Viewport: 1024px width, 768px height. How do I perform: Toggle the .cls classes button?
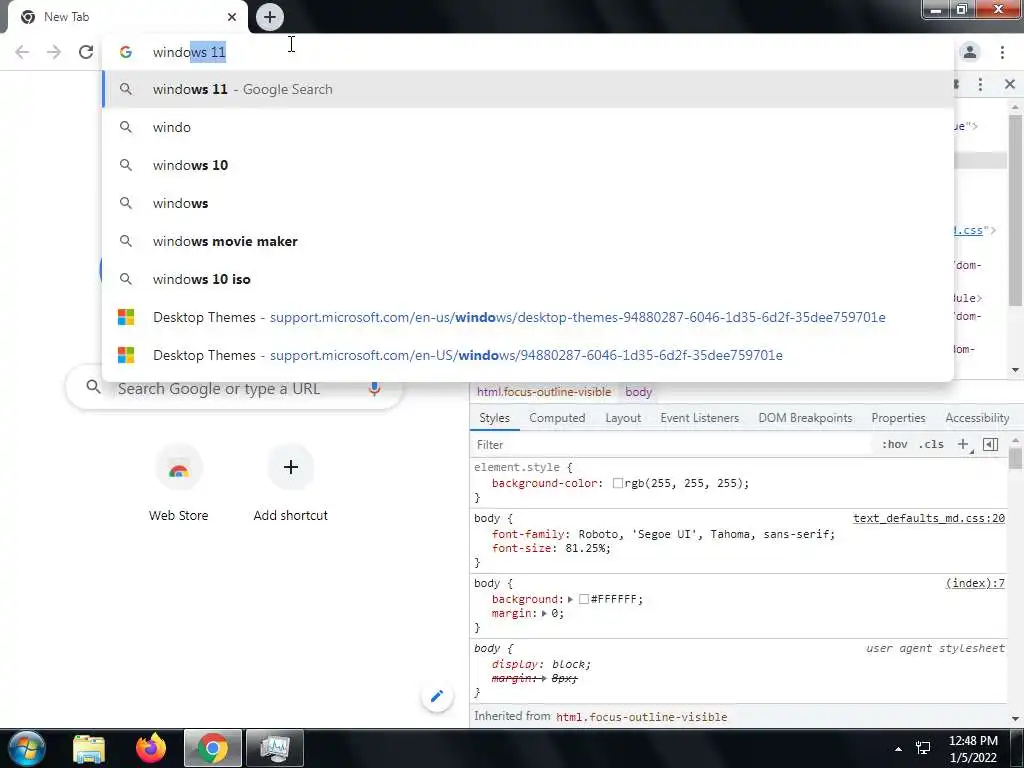click(x=931, y=445)
